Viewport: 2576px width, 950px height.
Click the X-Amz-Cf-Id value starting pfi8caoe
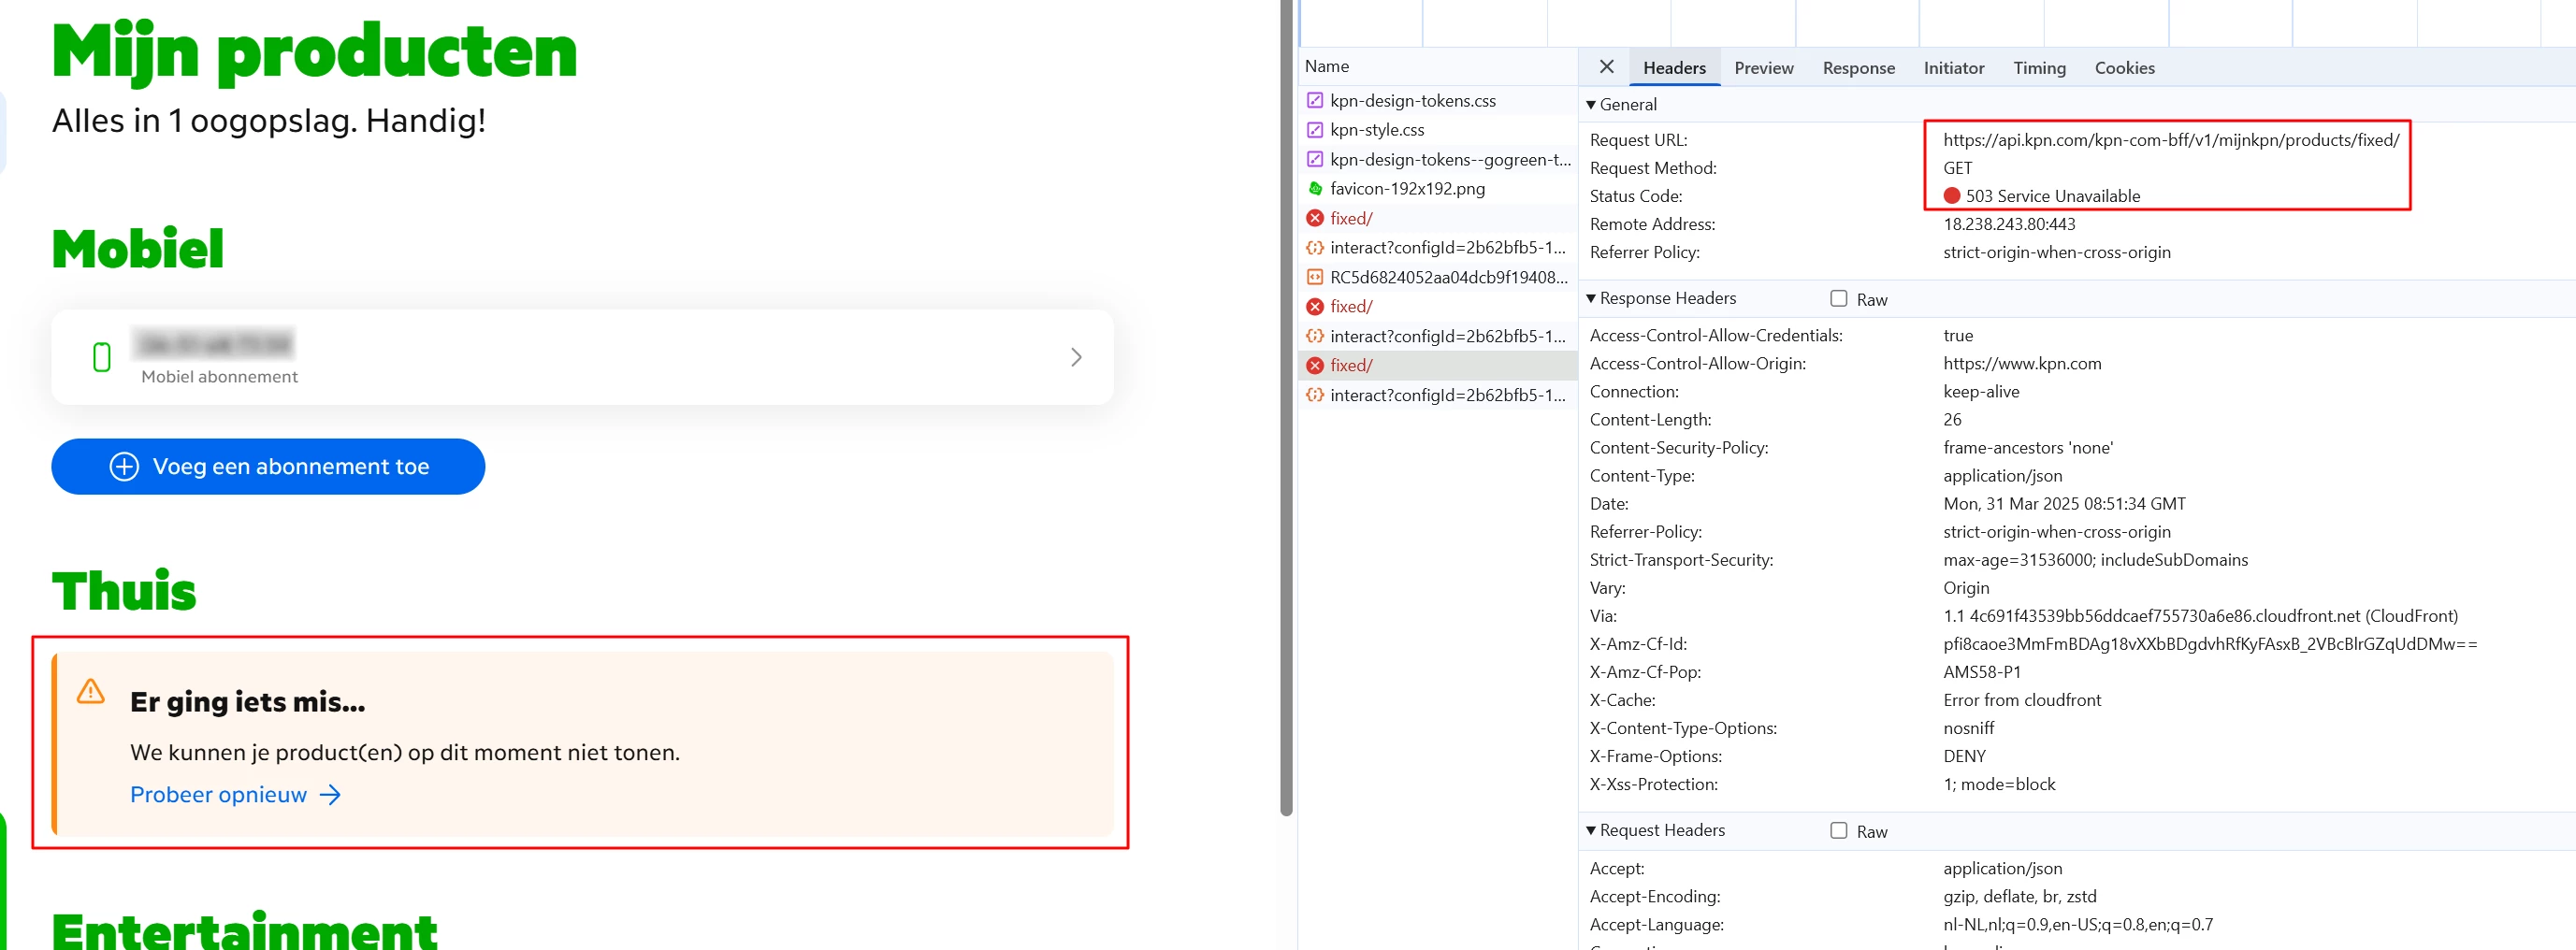pyautogui.click(x=2210, y=643)
